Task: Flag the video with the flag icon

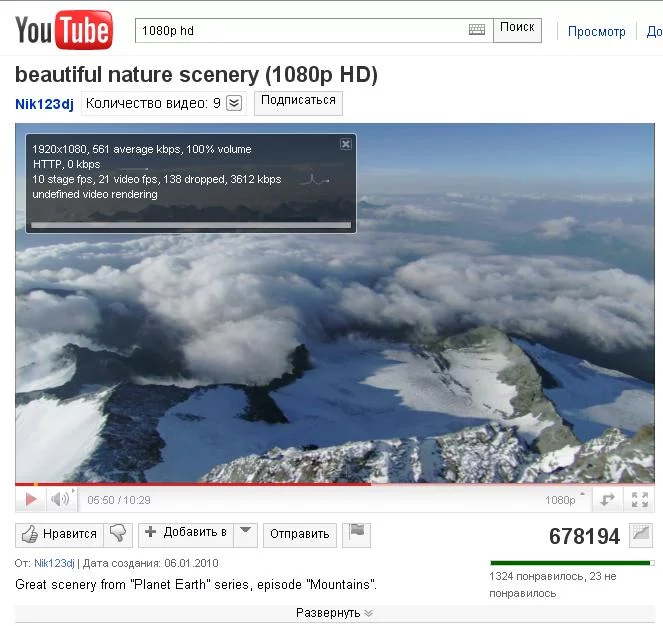Action: [x=356, y=534]
